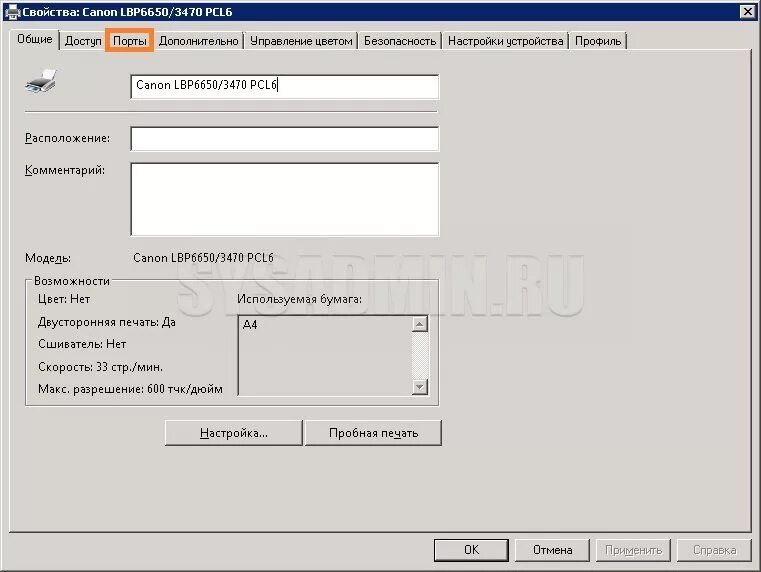Click the printer icon beside the name
The height and width of the screenshot is (572, 761).
(x=41, y=81)
